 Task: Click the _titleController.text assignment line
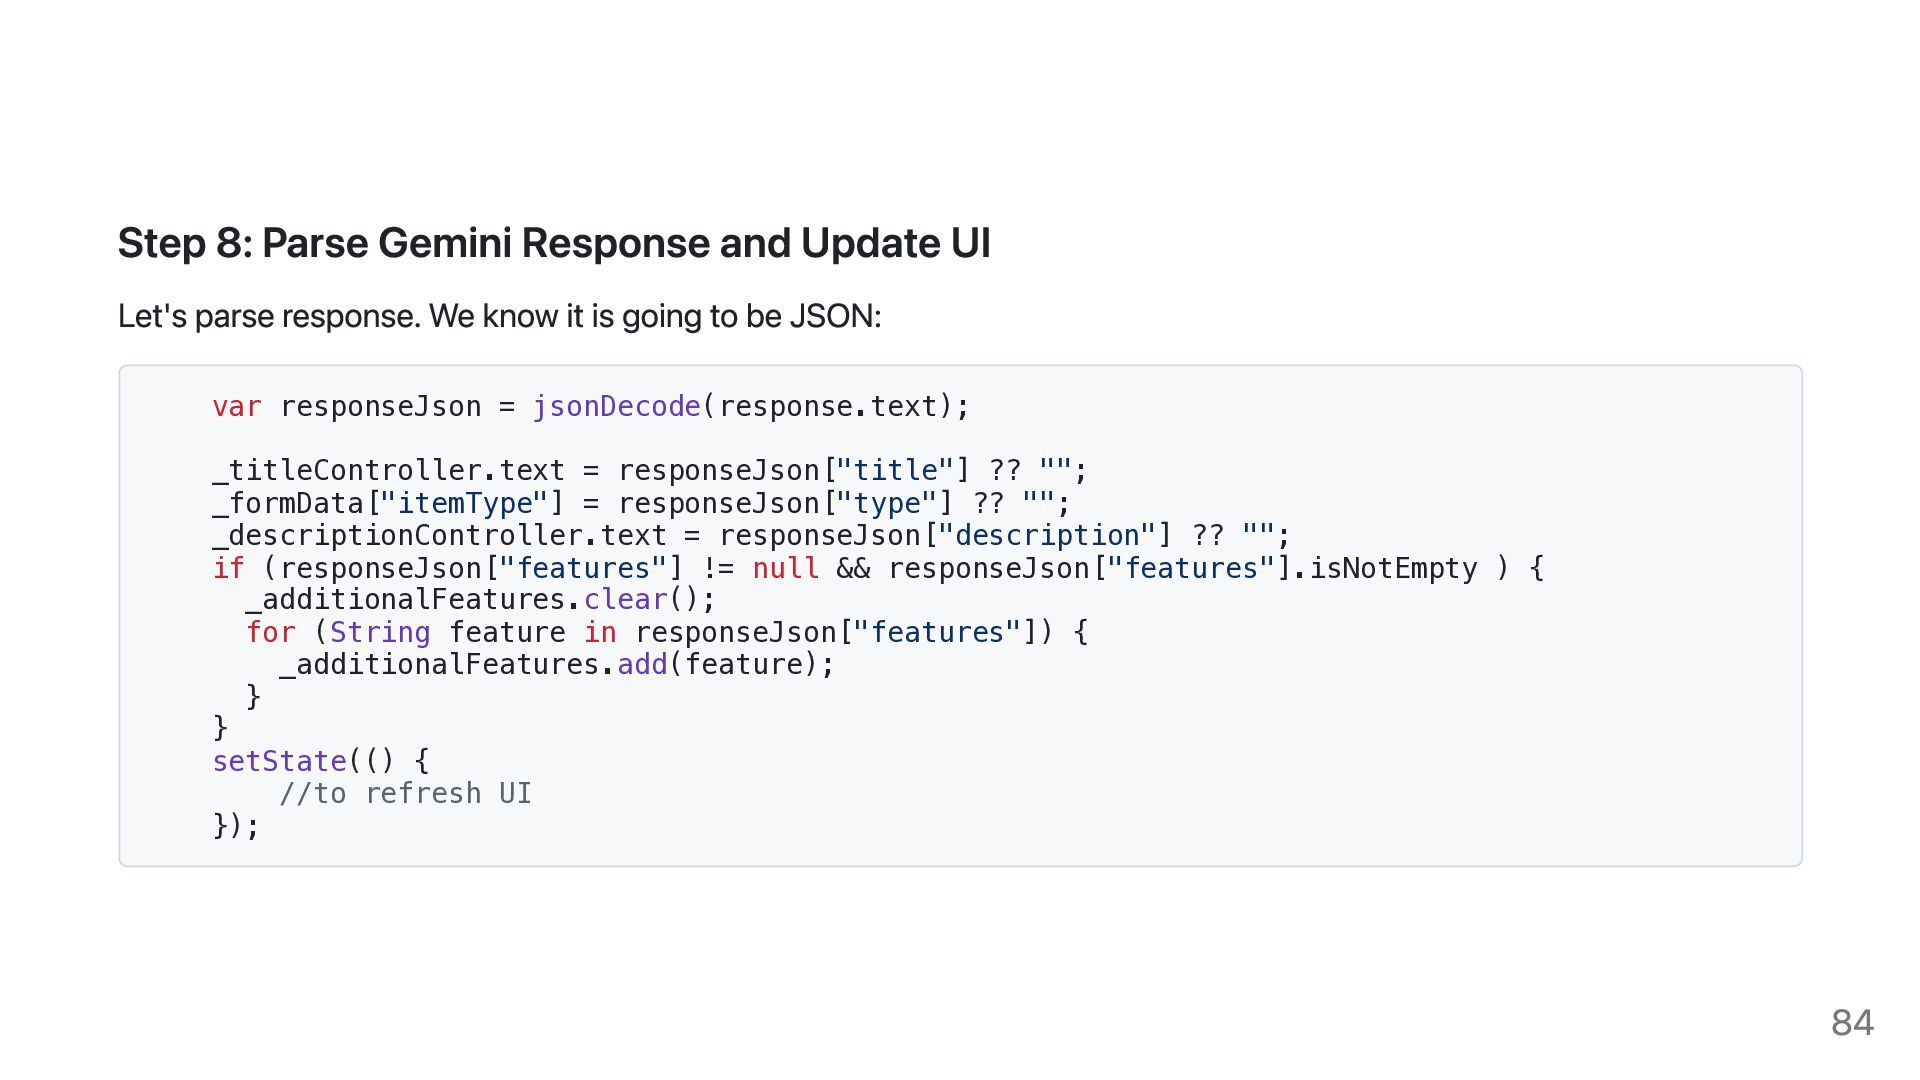point(649,470)
